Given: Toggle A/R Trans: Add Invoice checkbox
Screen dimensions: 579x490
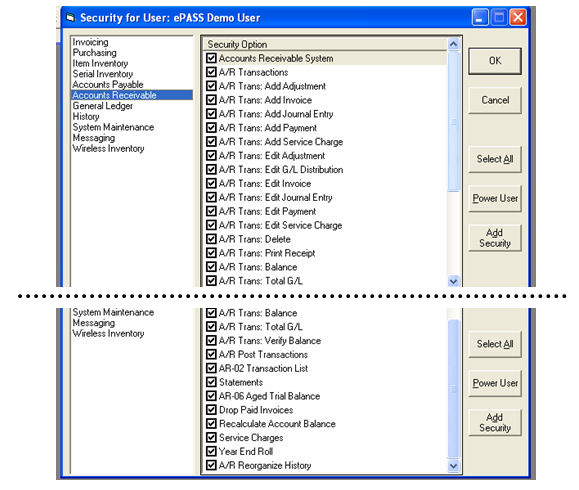Looking at the screenshot, I should [x=211, y=100].
